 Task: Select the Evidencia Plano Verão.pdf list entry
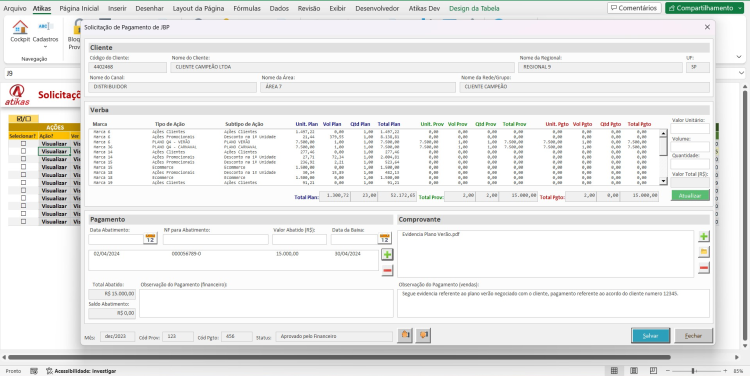[430, 234]
